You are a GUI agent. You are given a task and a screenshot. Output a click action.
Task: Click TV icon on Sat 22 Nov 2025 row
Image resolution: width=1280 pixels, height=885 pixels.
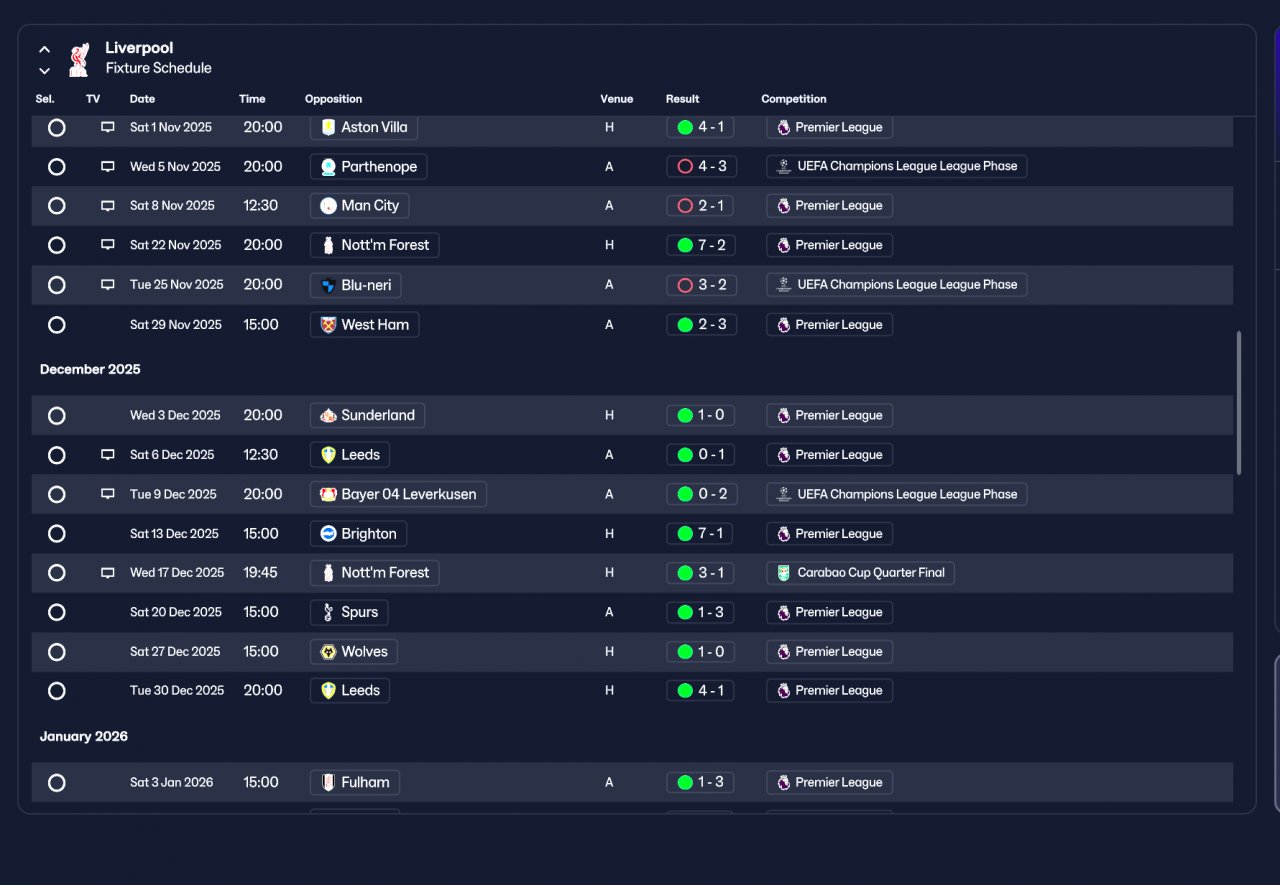click(x=108, y=245)
